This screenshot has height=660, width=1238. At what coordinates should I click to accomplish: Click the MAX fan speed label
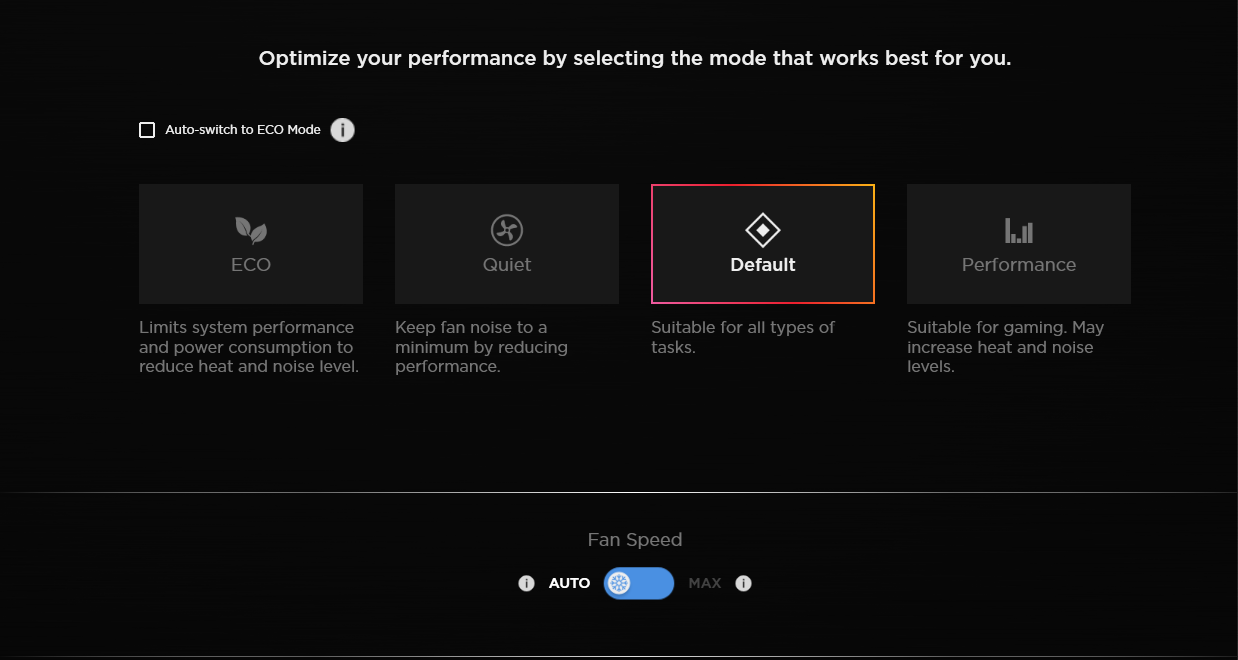(705, 583)
